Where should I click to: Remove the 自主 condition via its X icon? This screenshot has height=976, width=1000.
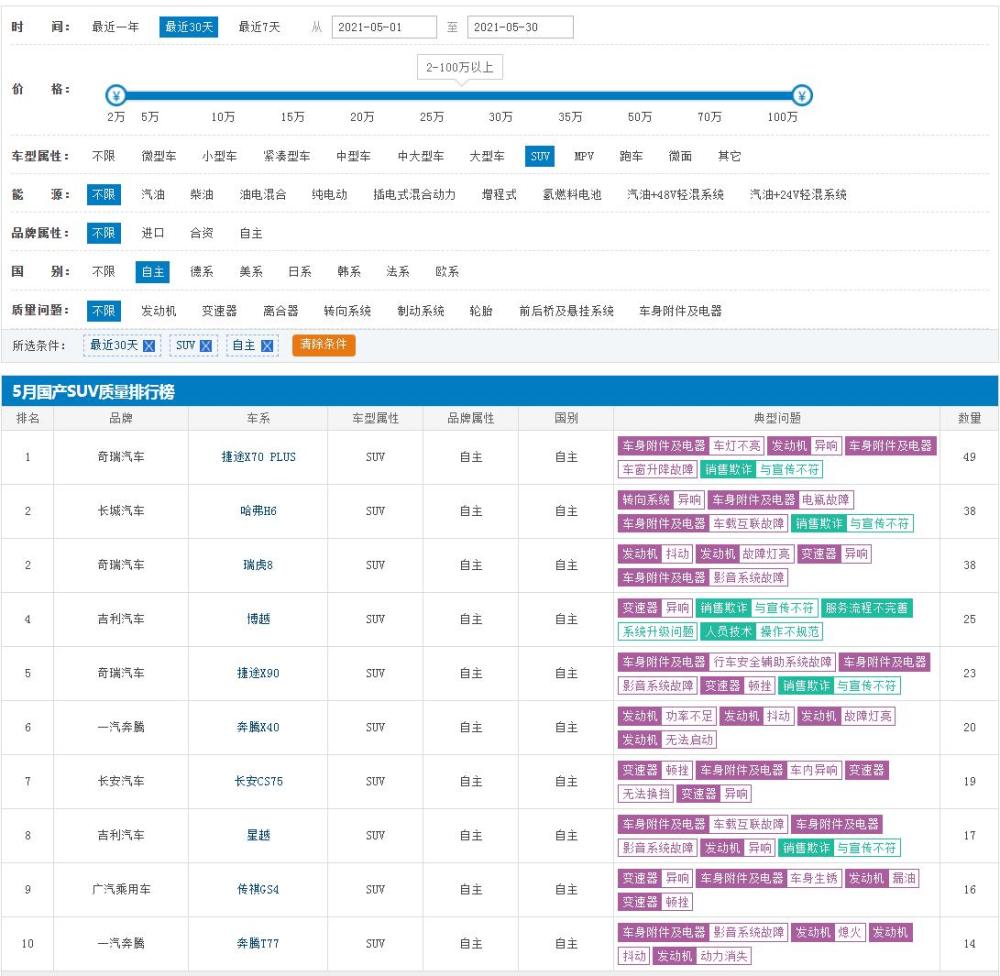point(267,346)
